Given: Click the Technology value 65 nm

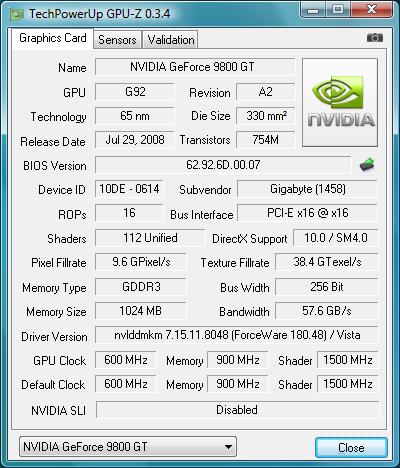Looking at the screenshot, I should 135,116.
